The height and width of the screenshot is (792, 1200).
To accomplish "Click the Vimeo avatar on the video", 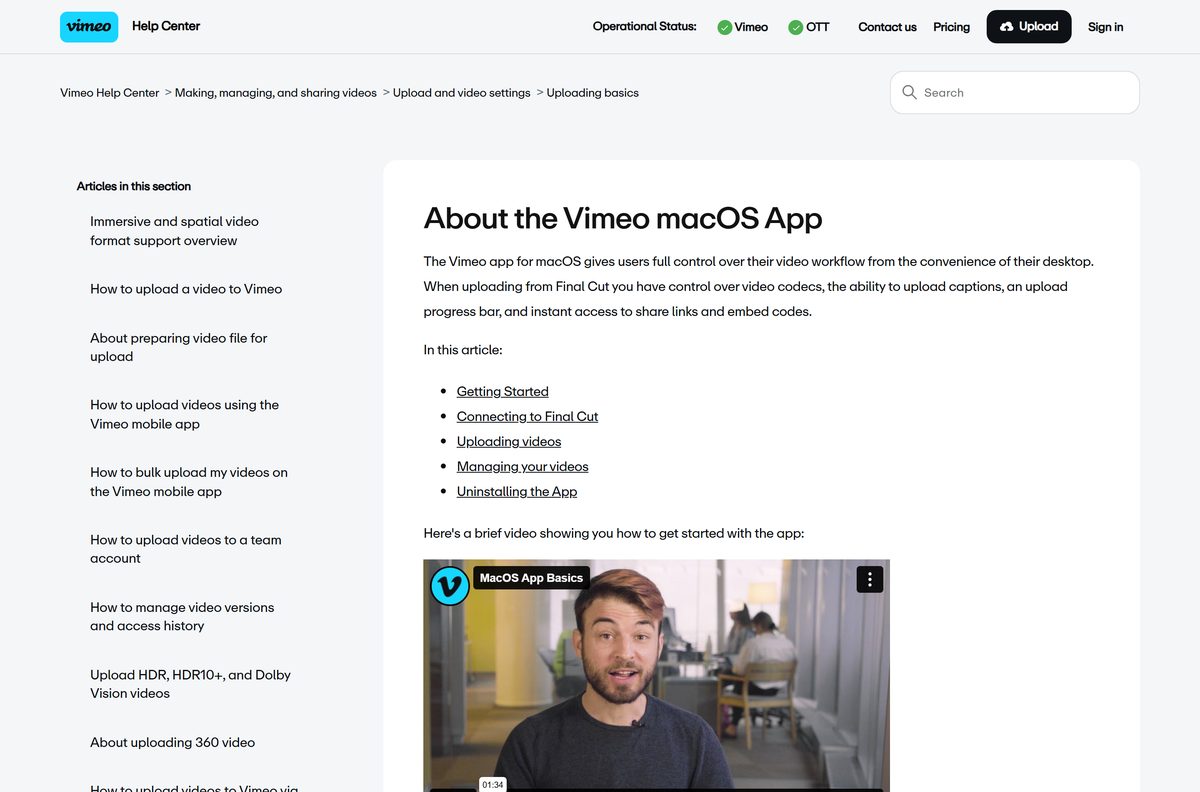I will coord(450,585).
